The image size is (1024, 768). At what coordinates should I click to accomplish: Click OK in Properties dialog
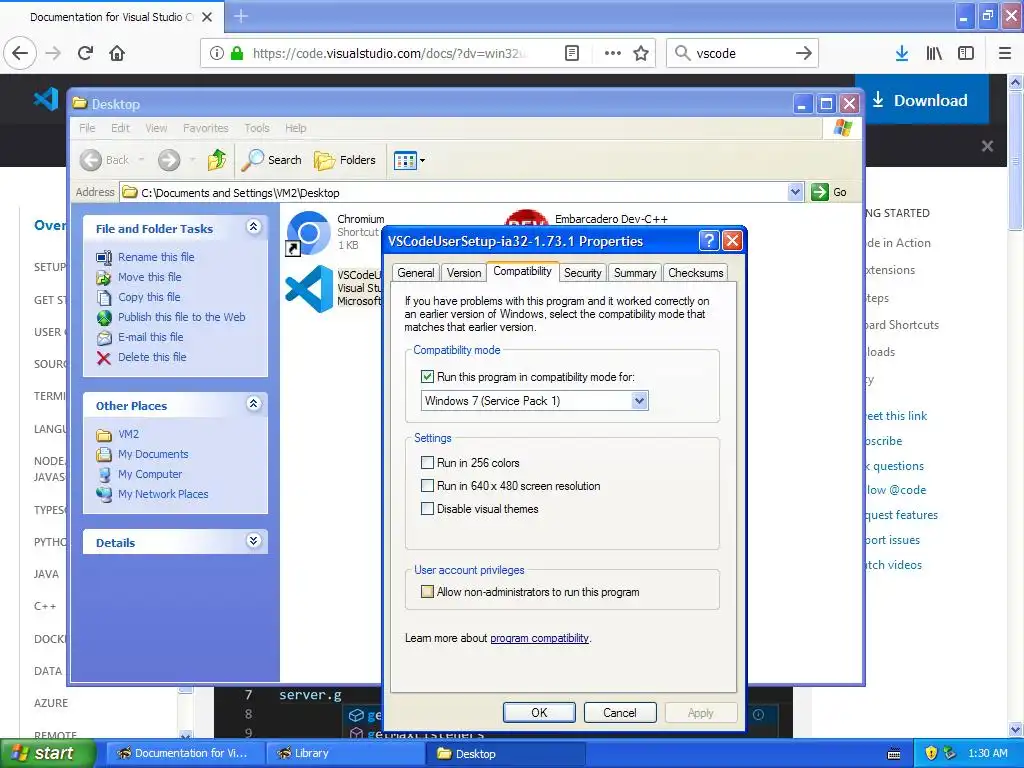tap(539, 712)
